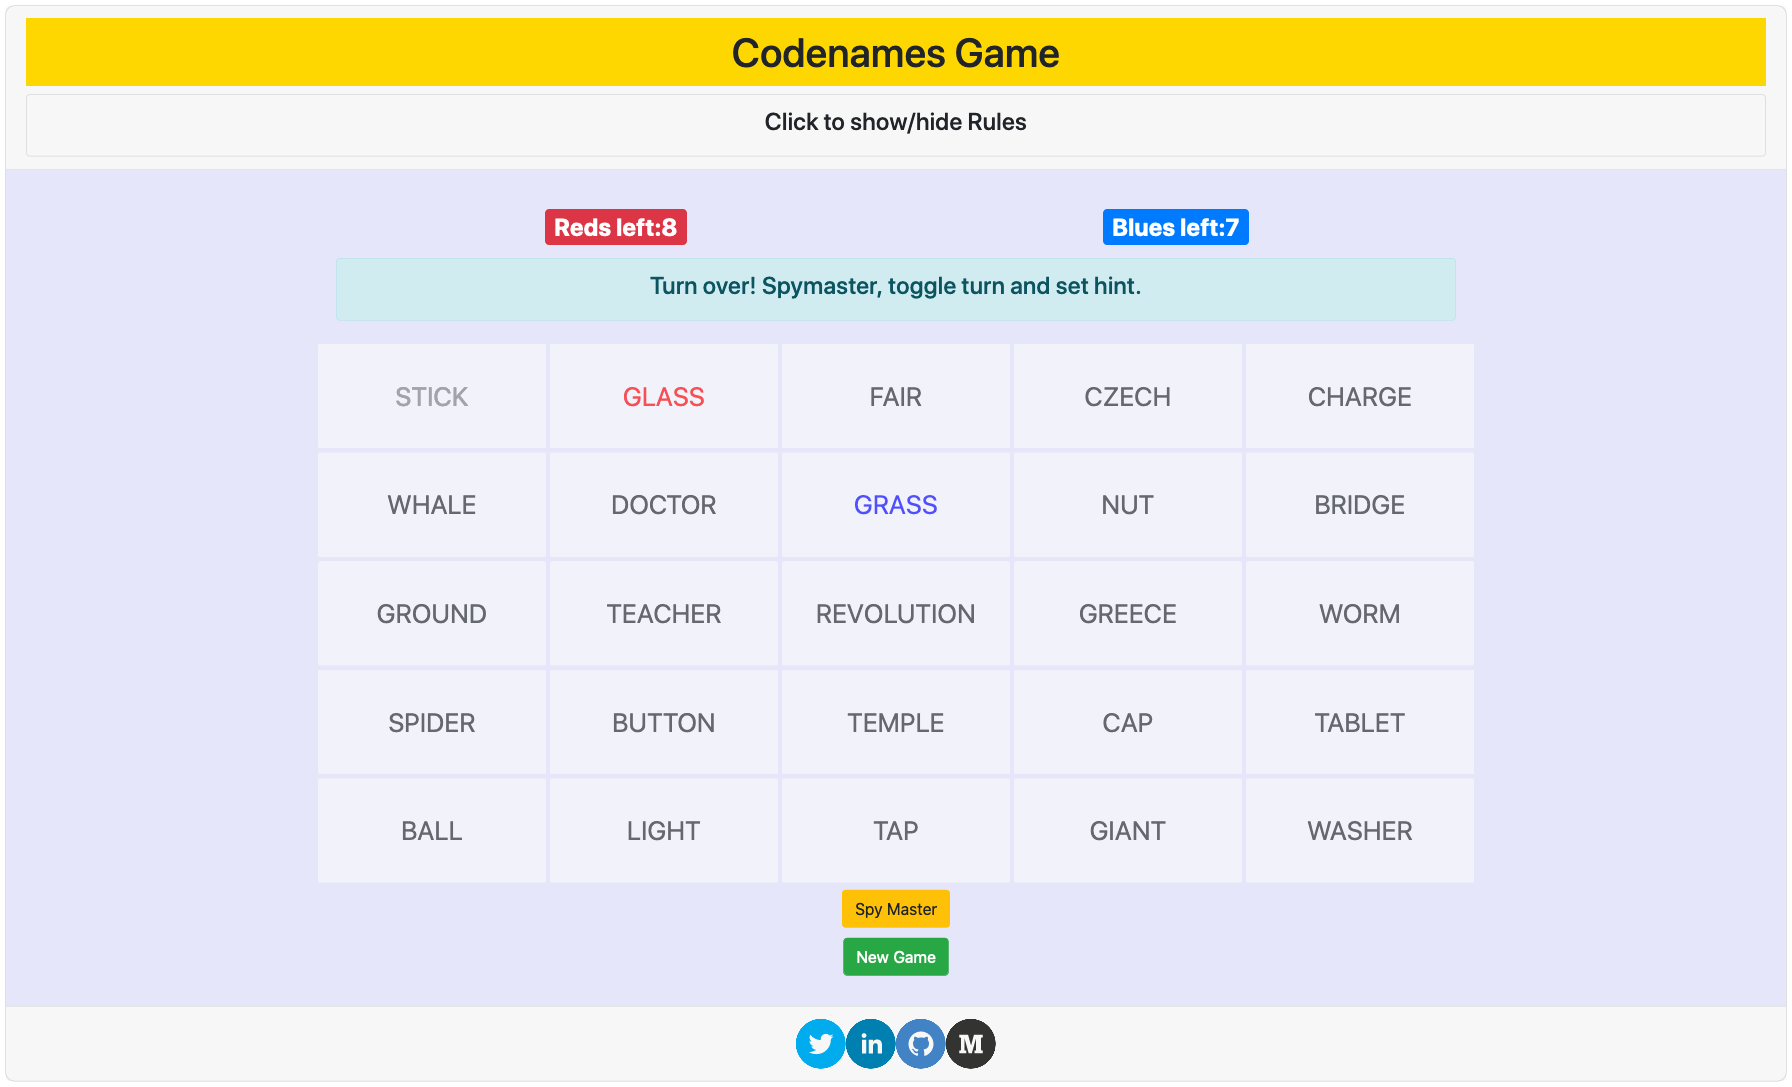Choose the CZECH card
This screenshot has height=1087, width=1792.
click(1128, 397)
